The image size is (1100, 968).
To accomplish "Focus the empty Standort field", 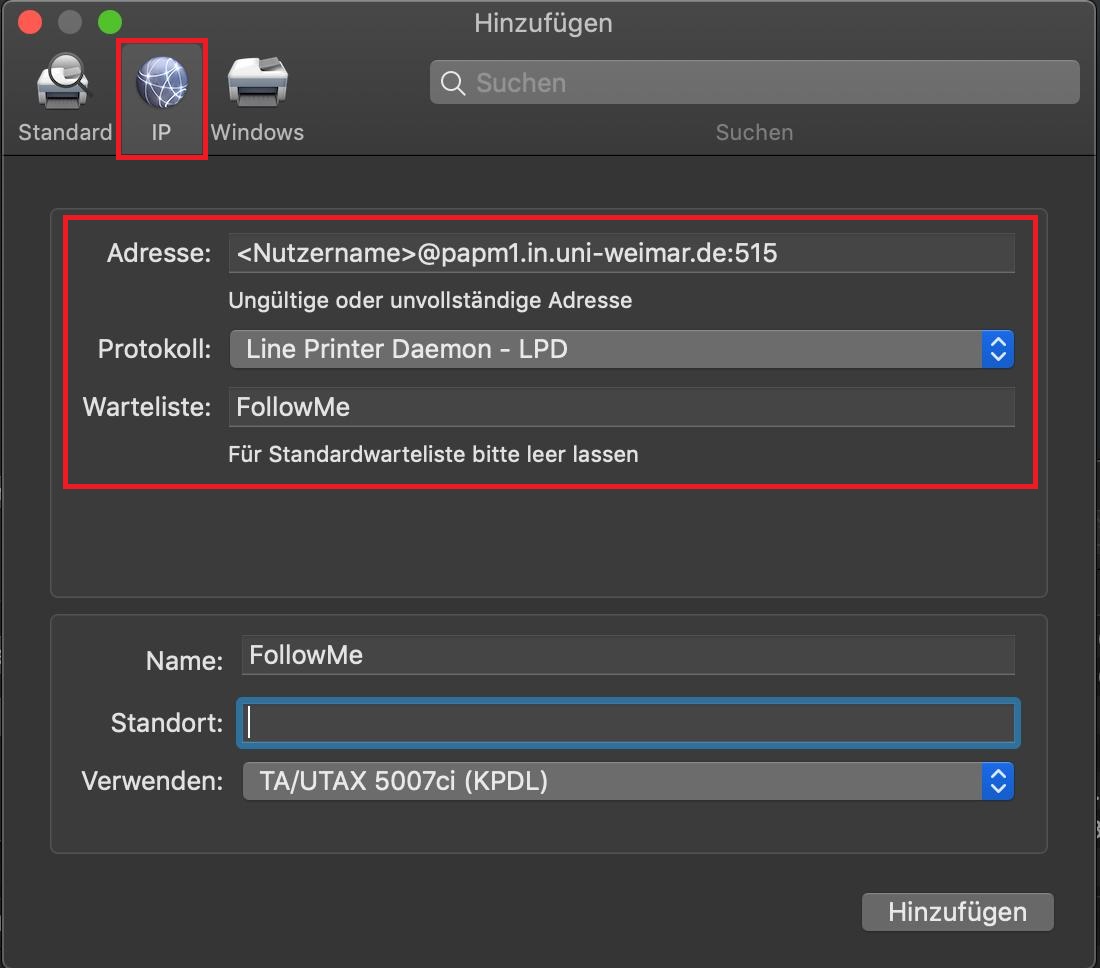I will [x=627, y=723].
